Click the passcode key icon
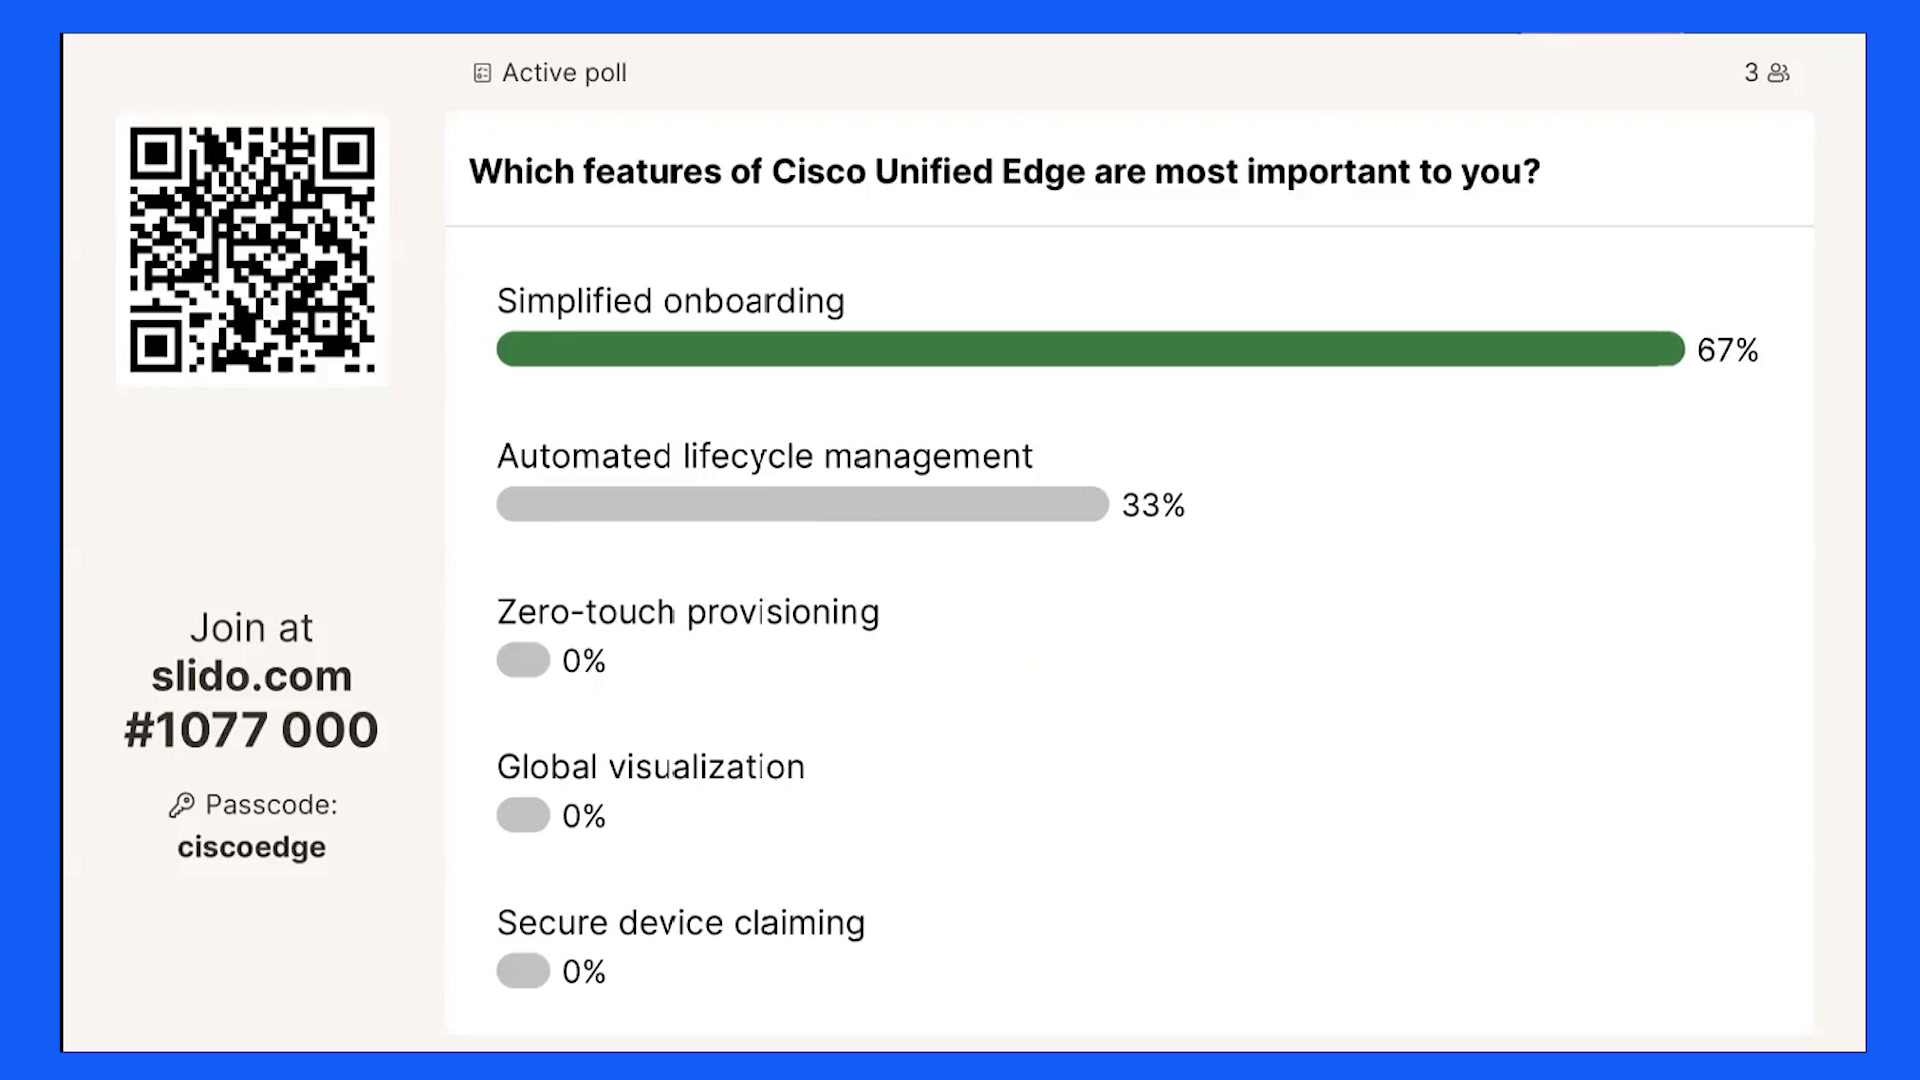Viewport: 1920px width, 1080px height. click(182, 805)
